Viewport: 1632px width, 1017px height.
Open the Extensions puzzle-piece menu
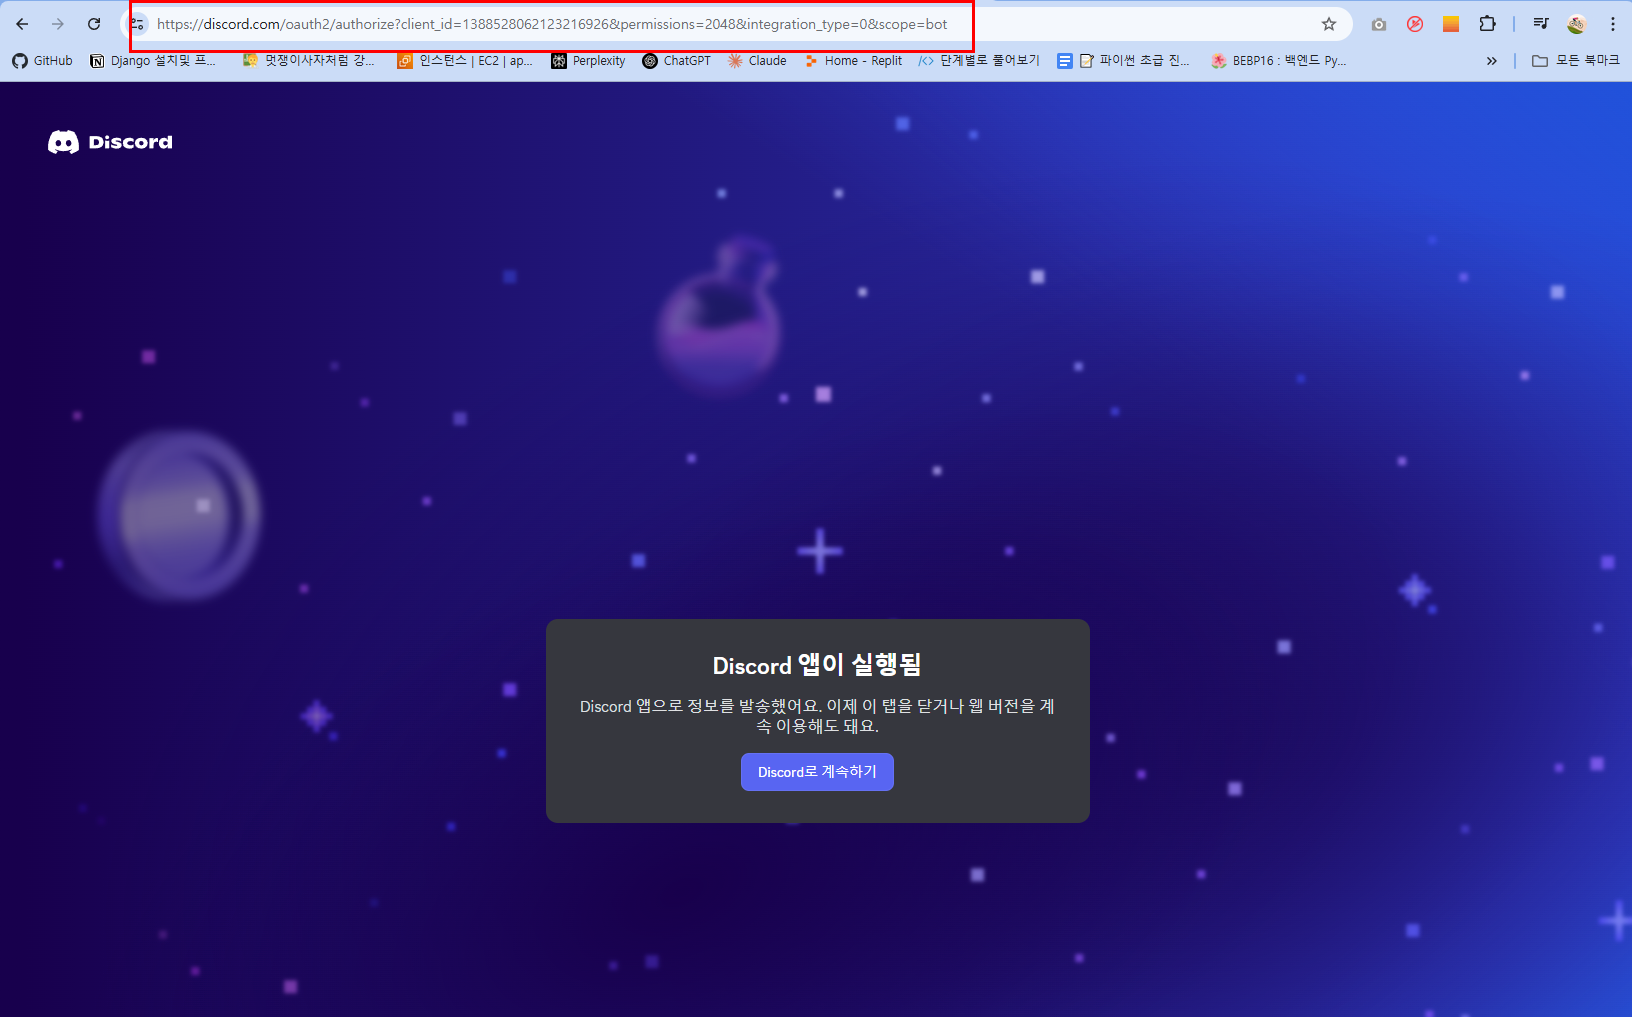1488,24
